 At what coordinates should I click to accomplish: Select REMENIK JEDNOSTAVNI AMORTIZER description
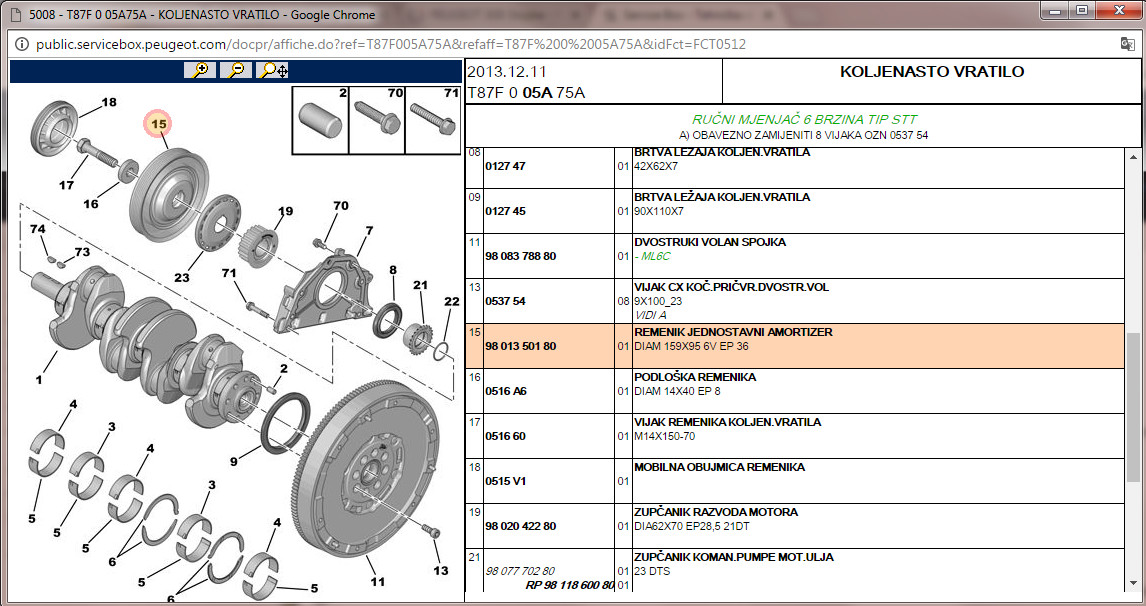coord(733,332)
